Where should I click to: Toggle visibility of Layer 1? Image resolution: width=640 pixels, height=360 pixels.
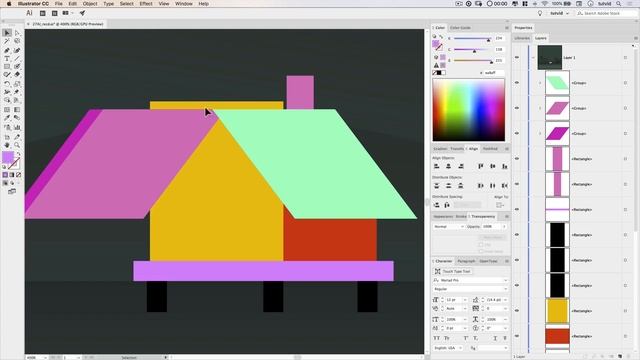517,58
